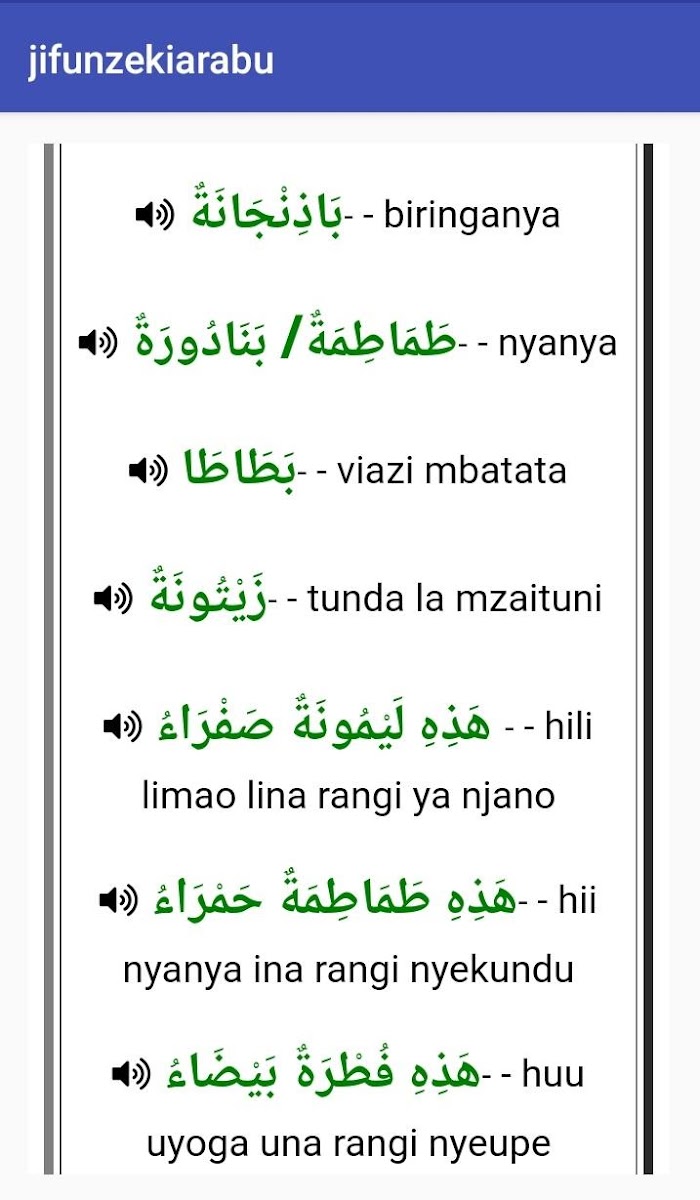
Task: Tap speaker icon beside viazi mbatata
Action: (x=149, y=470)
